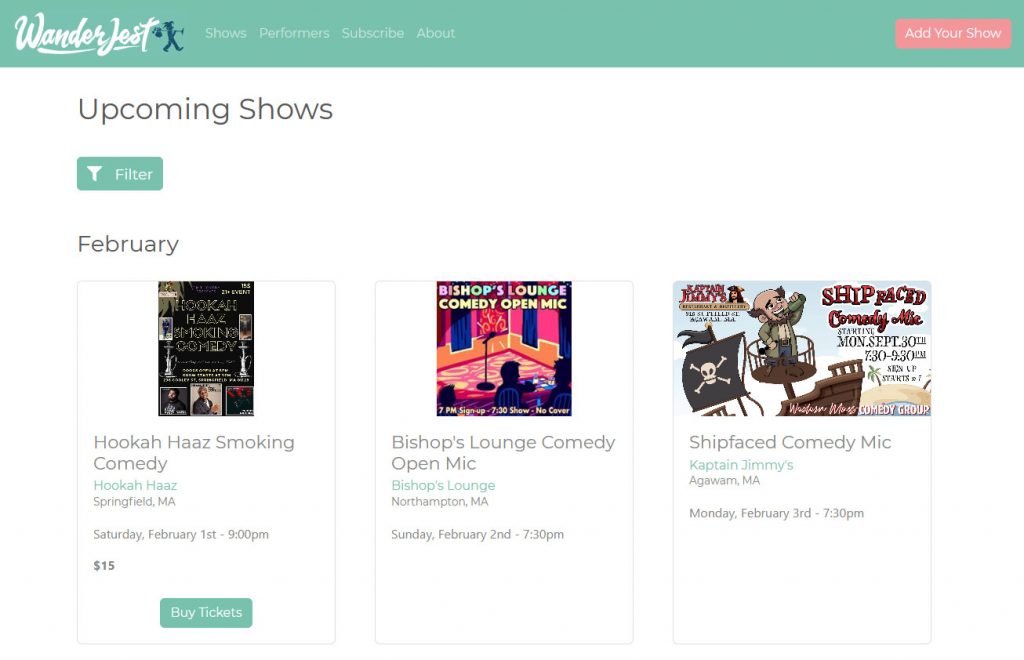Open the About page
Screen dimensions: 1024x660
436,33
